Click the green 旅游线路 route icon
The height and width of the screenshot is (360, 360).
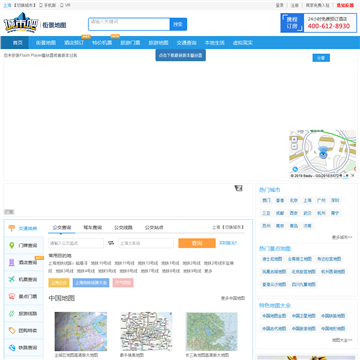[x=12, y=313]
